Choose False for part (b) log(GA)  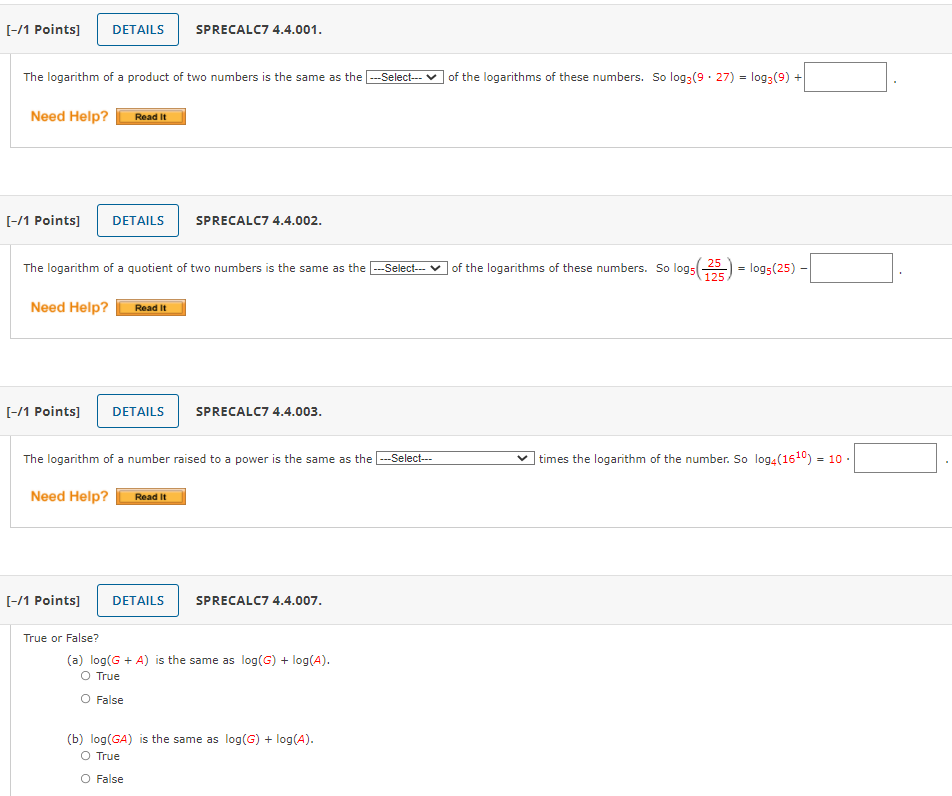point(86,779)
